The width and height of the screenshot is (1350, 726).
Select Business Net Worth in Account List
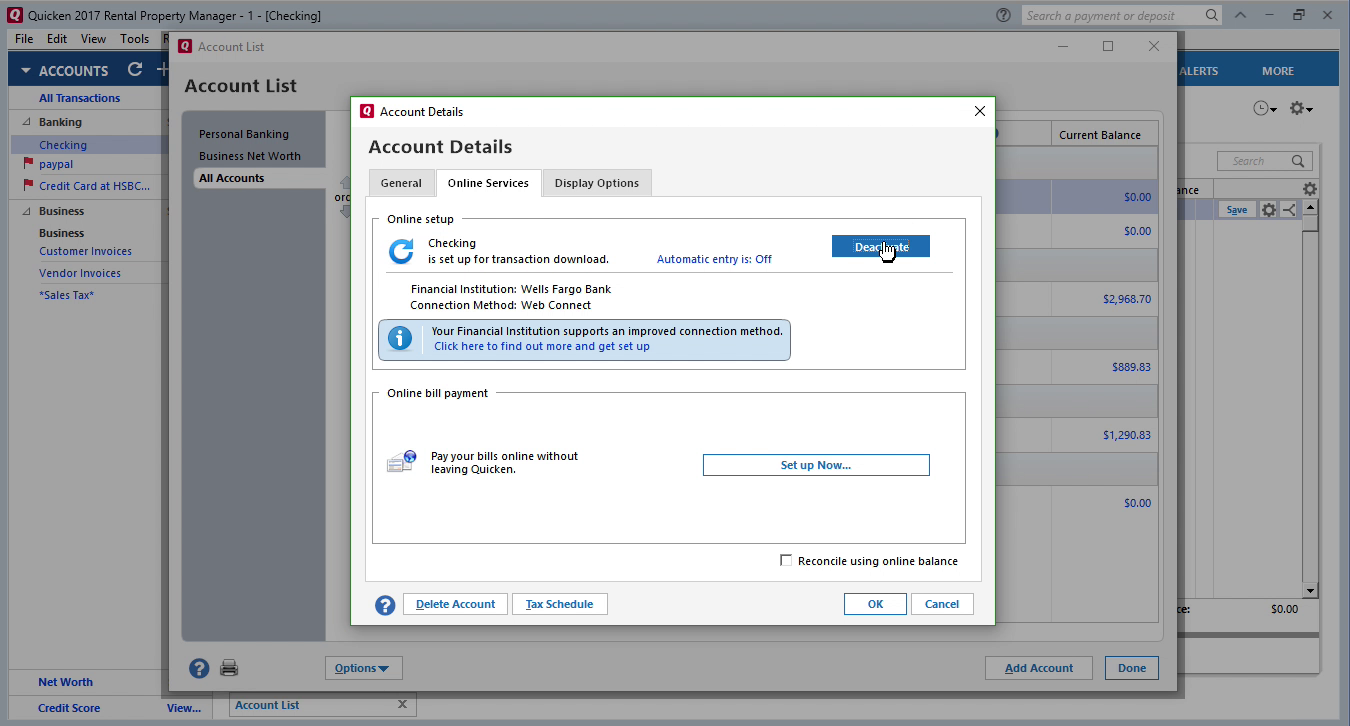[250, 156]
